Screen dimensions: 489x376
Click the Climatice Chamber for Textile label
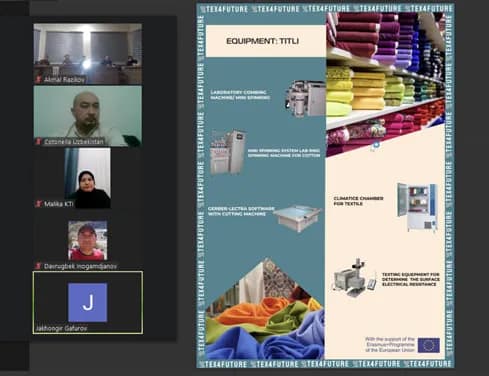[x=358, y=201]
